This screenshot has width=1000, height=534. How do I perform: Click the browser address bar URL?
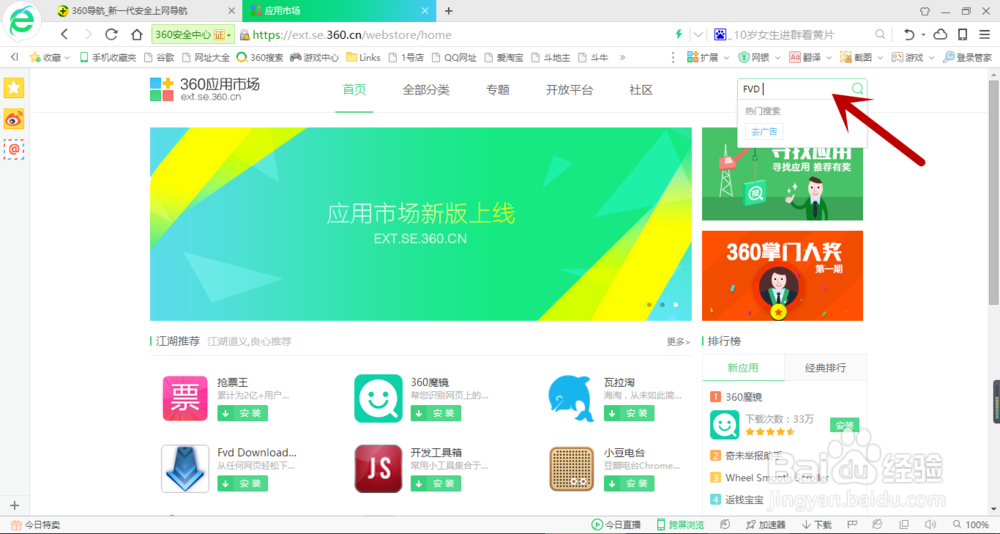(x=351, y=34)
